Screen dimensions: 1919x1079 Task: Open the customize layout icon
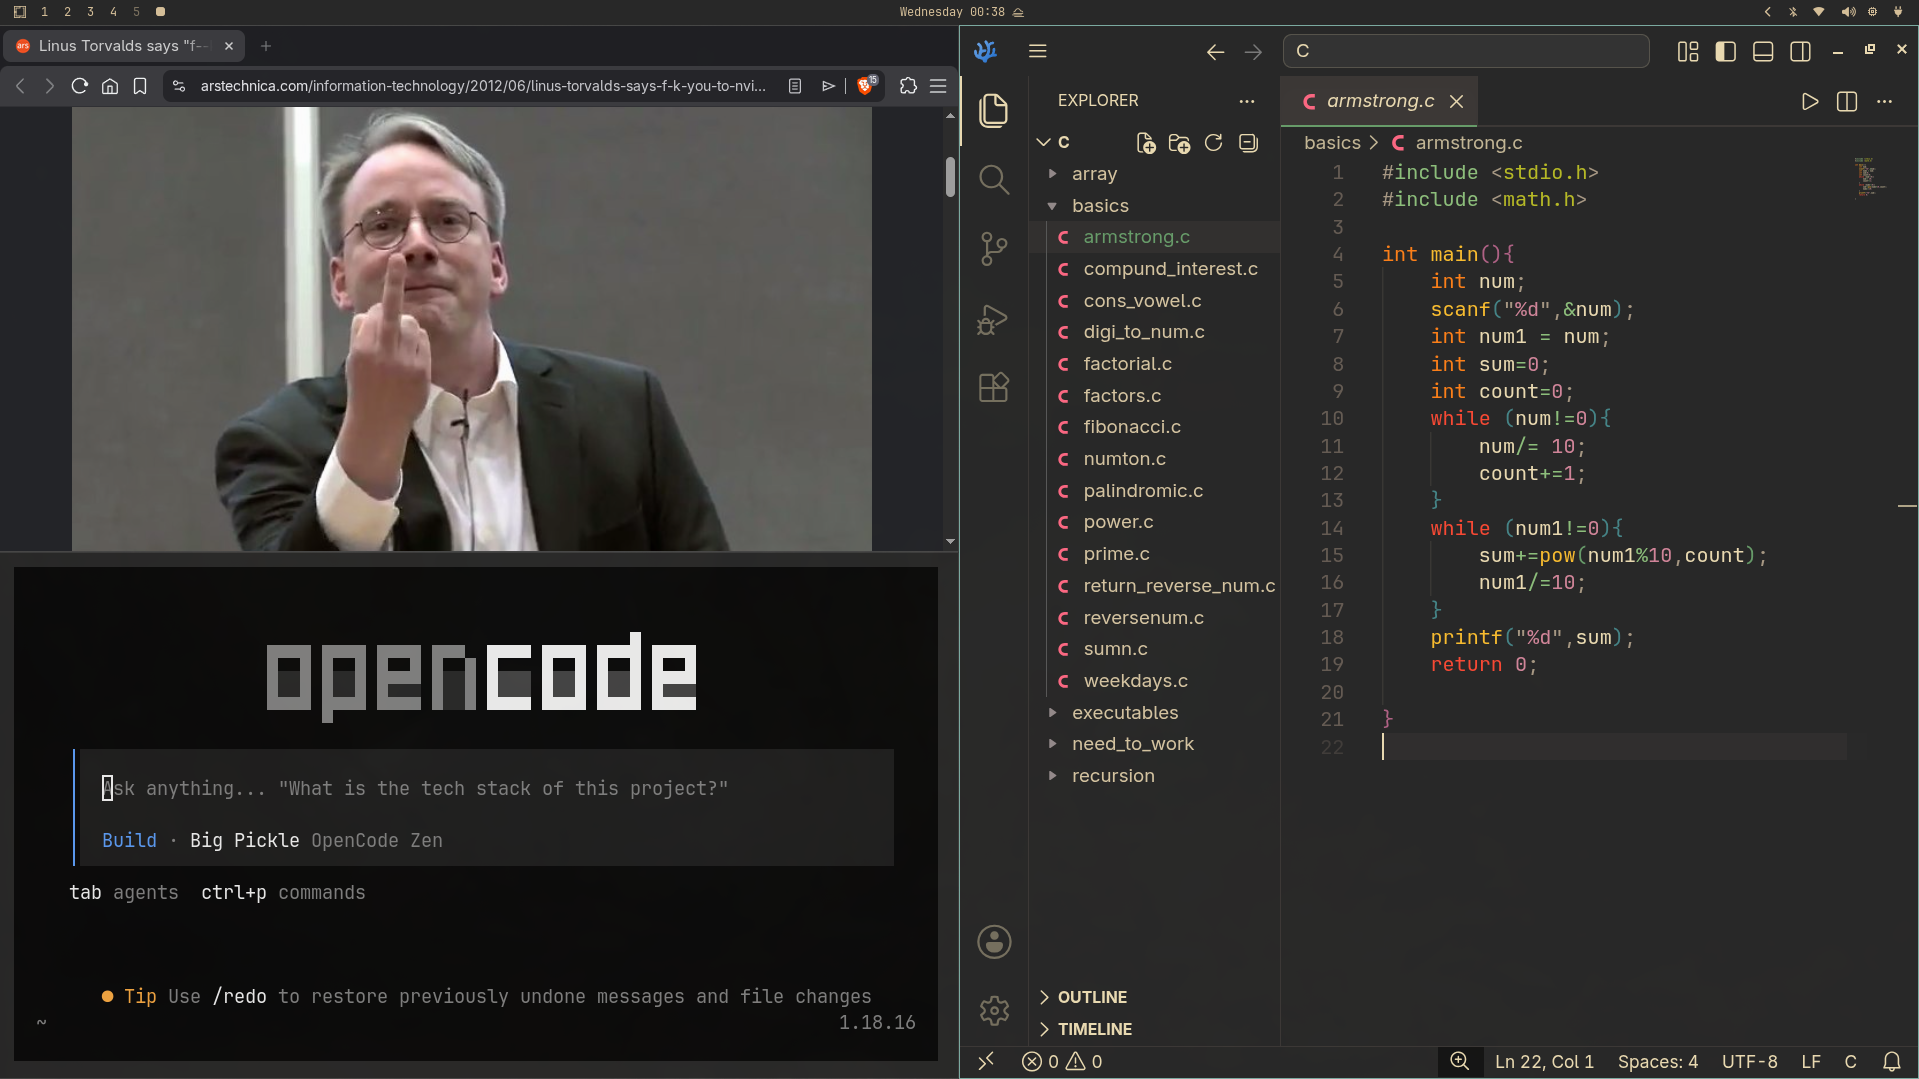(1688, 51)
